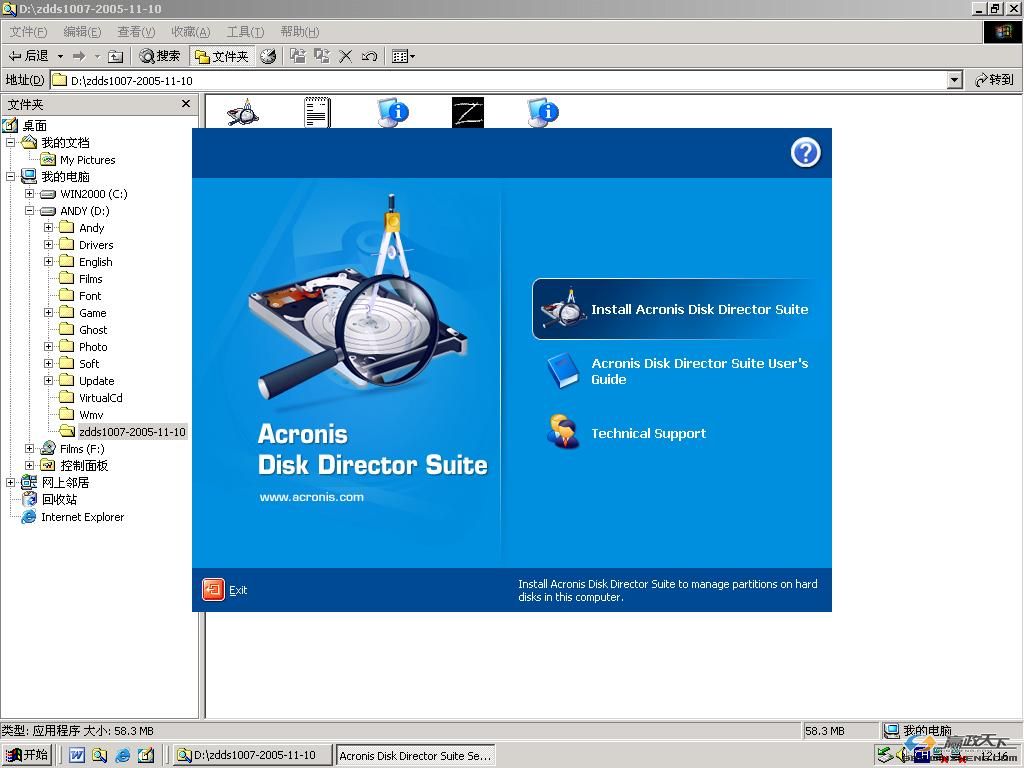1024x768 pixels.
Task: Select the Acronis setup file icon
Action: click(x=243, y=112)
